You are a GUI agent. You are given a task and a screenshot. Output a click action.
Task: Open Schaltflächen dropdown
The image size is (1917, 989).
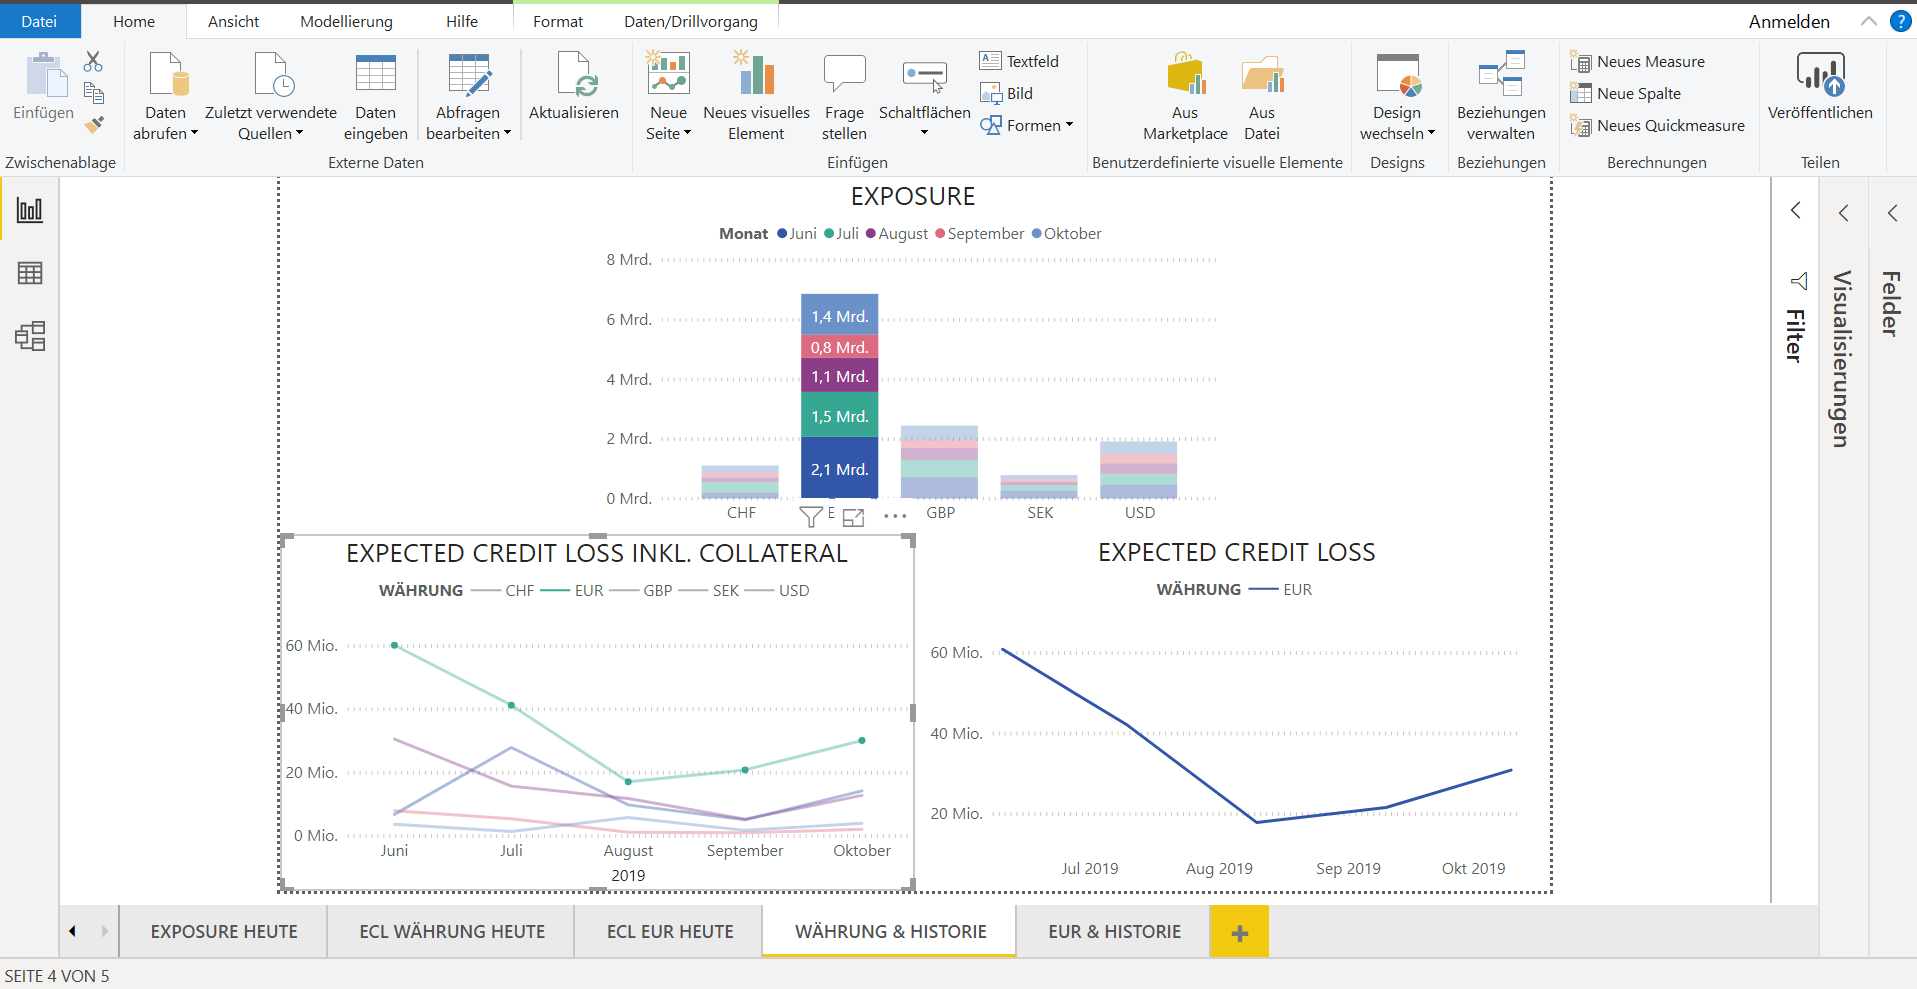point(925,98)
